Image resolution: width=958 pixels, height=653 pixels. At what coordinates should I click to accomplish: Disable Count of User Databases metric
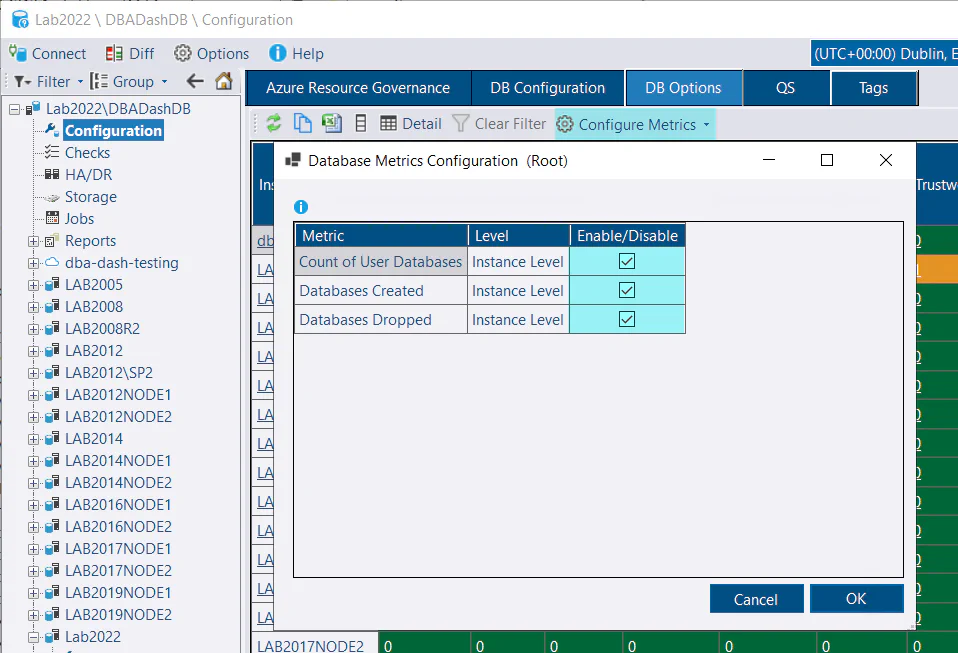(626, 261)
